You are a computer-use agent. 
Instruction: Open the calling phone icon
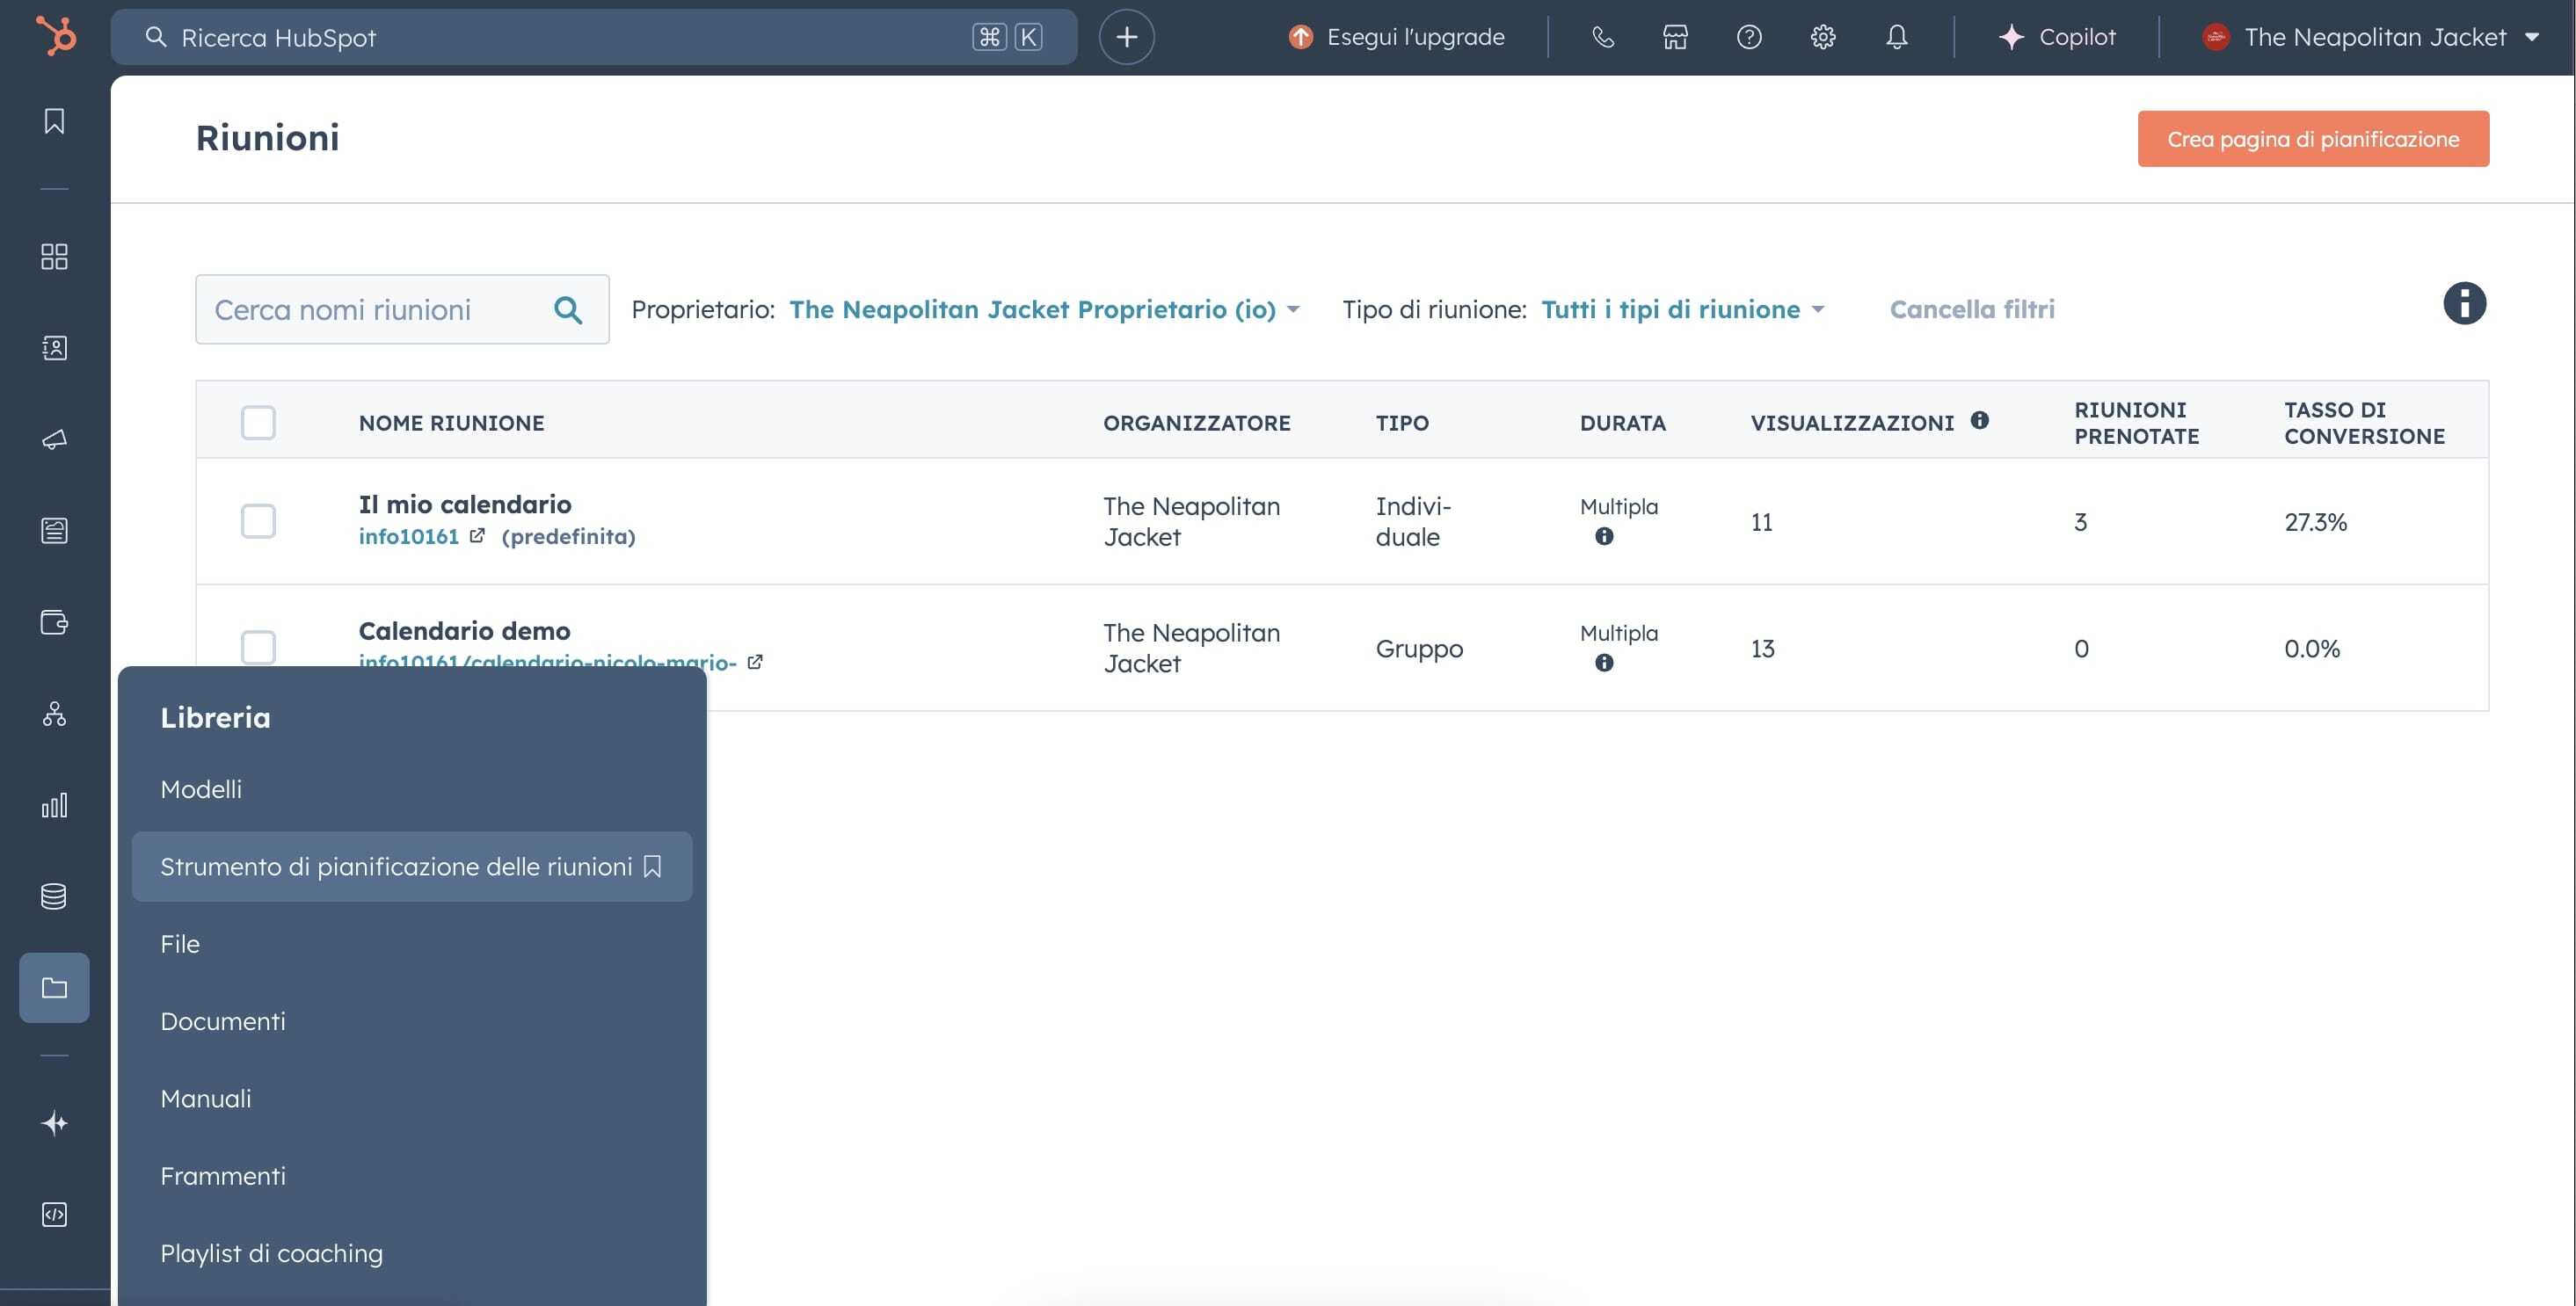pyautogui.click(x=1603, y=37)
